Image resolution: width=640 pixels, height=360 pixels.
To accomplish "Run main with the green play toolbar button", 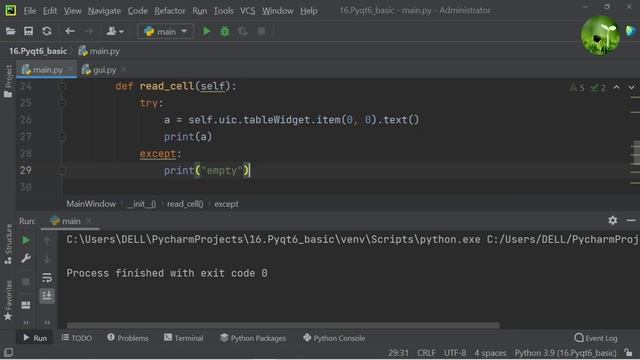I will 207,31.
